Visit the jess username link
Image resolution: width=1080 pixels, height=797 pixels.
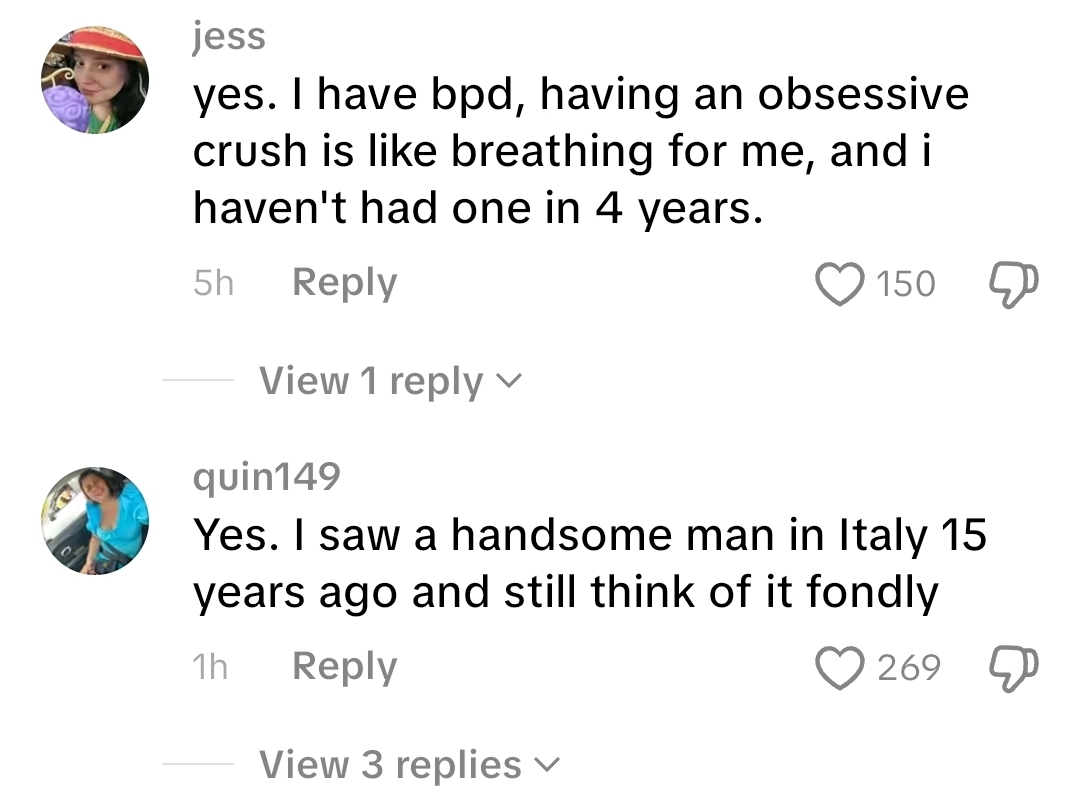pyautogui.click(x=229, y=37)
